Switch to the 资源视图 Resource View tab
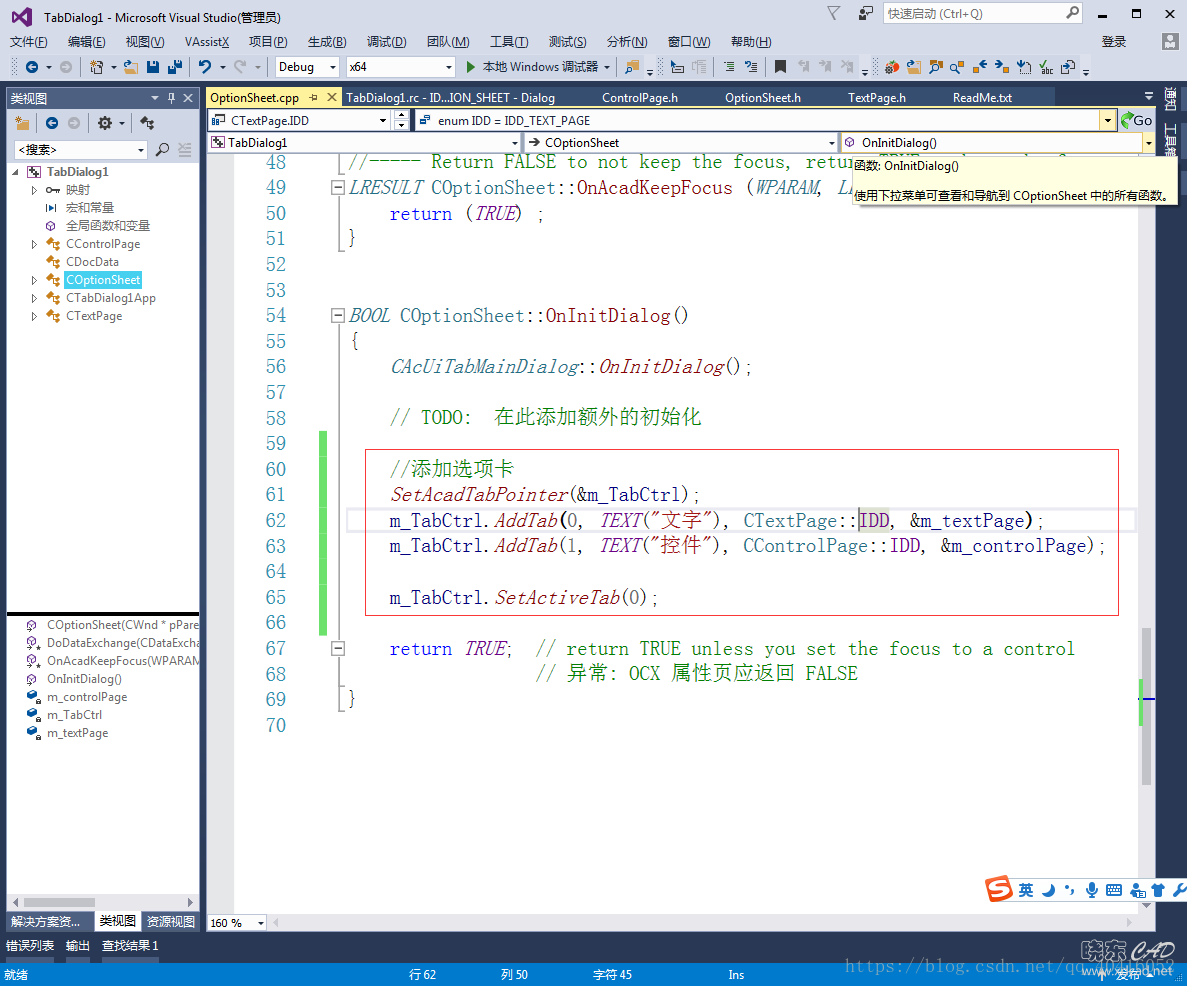 click(x=170, y=921)
